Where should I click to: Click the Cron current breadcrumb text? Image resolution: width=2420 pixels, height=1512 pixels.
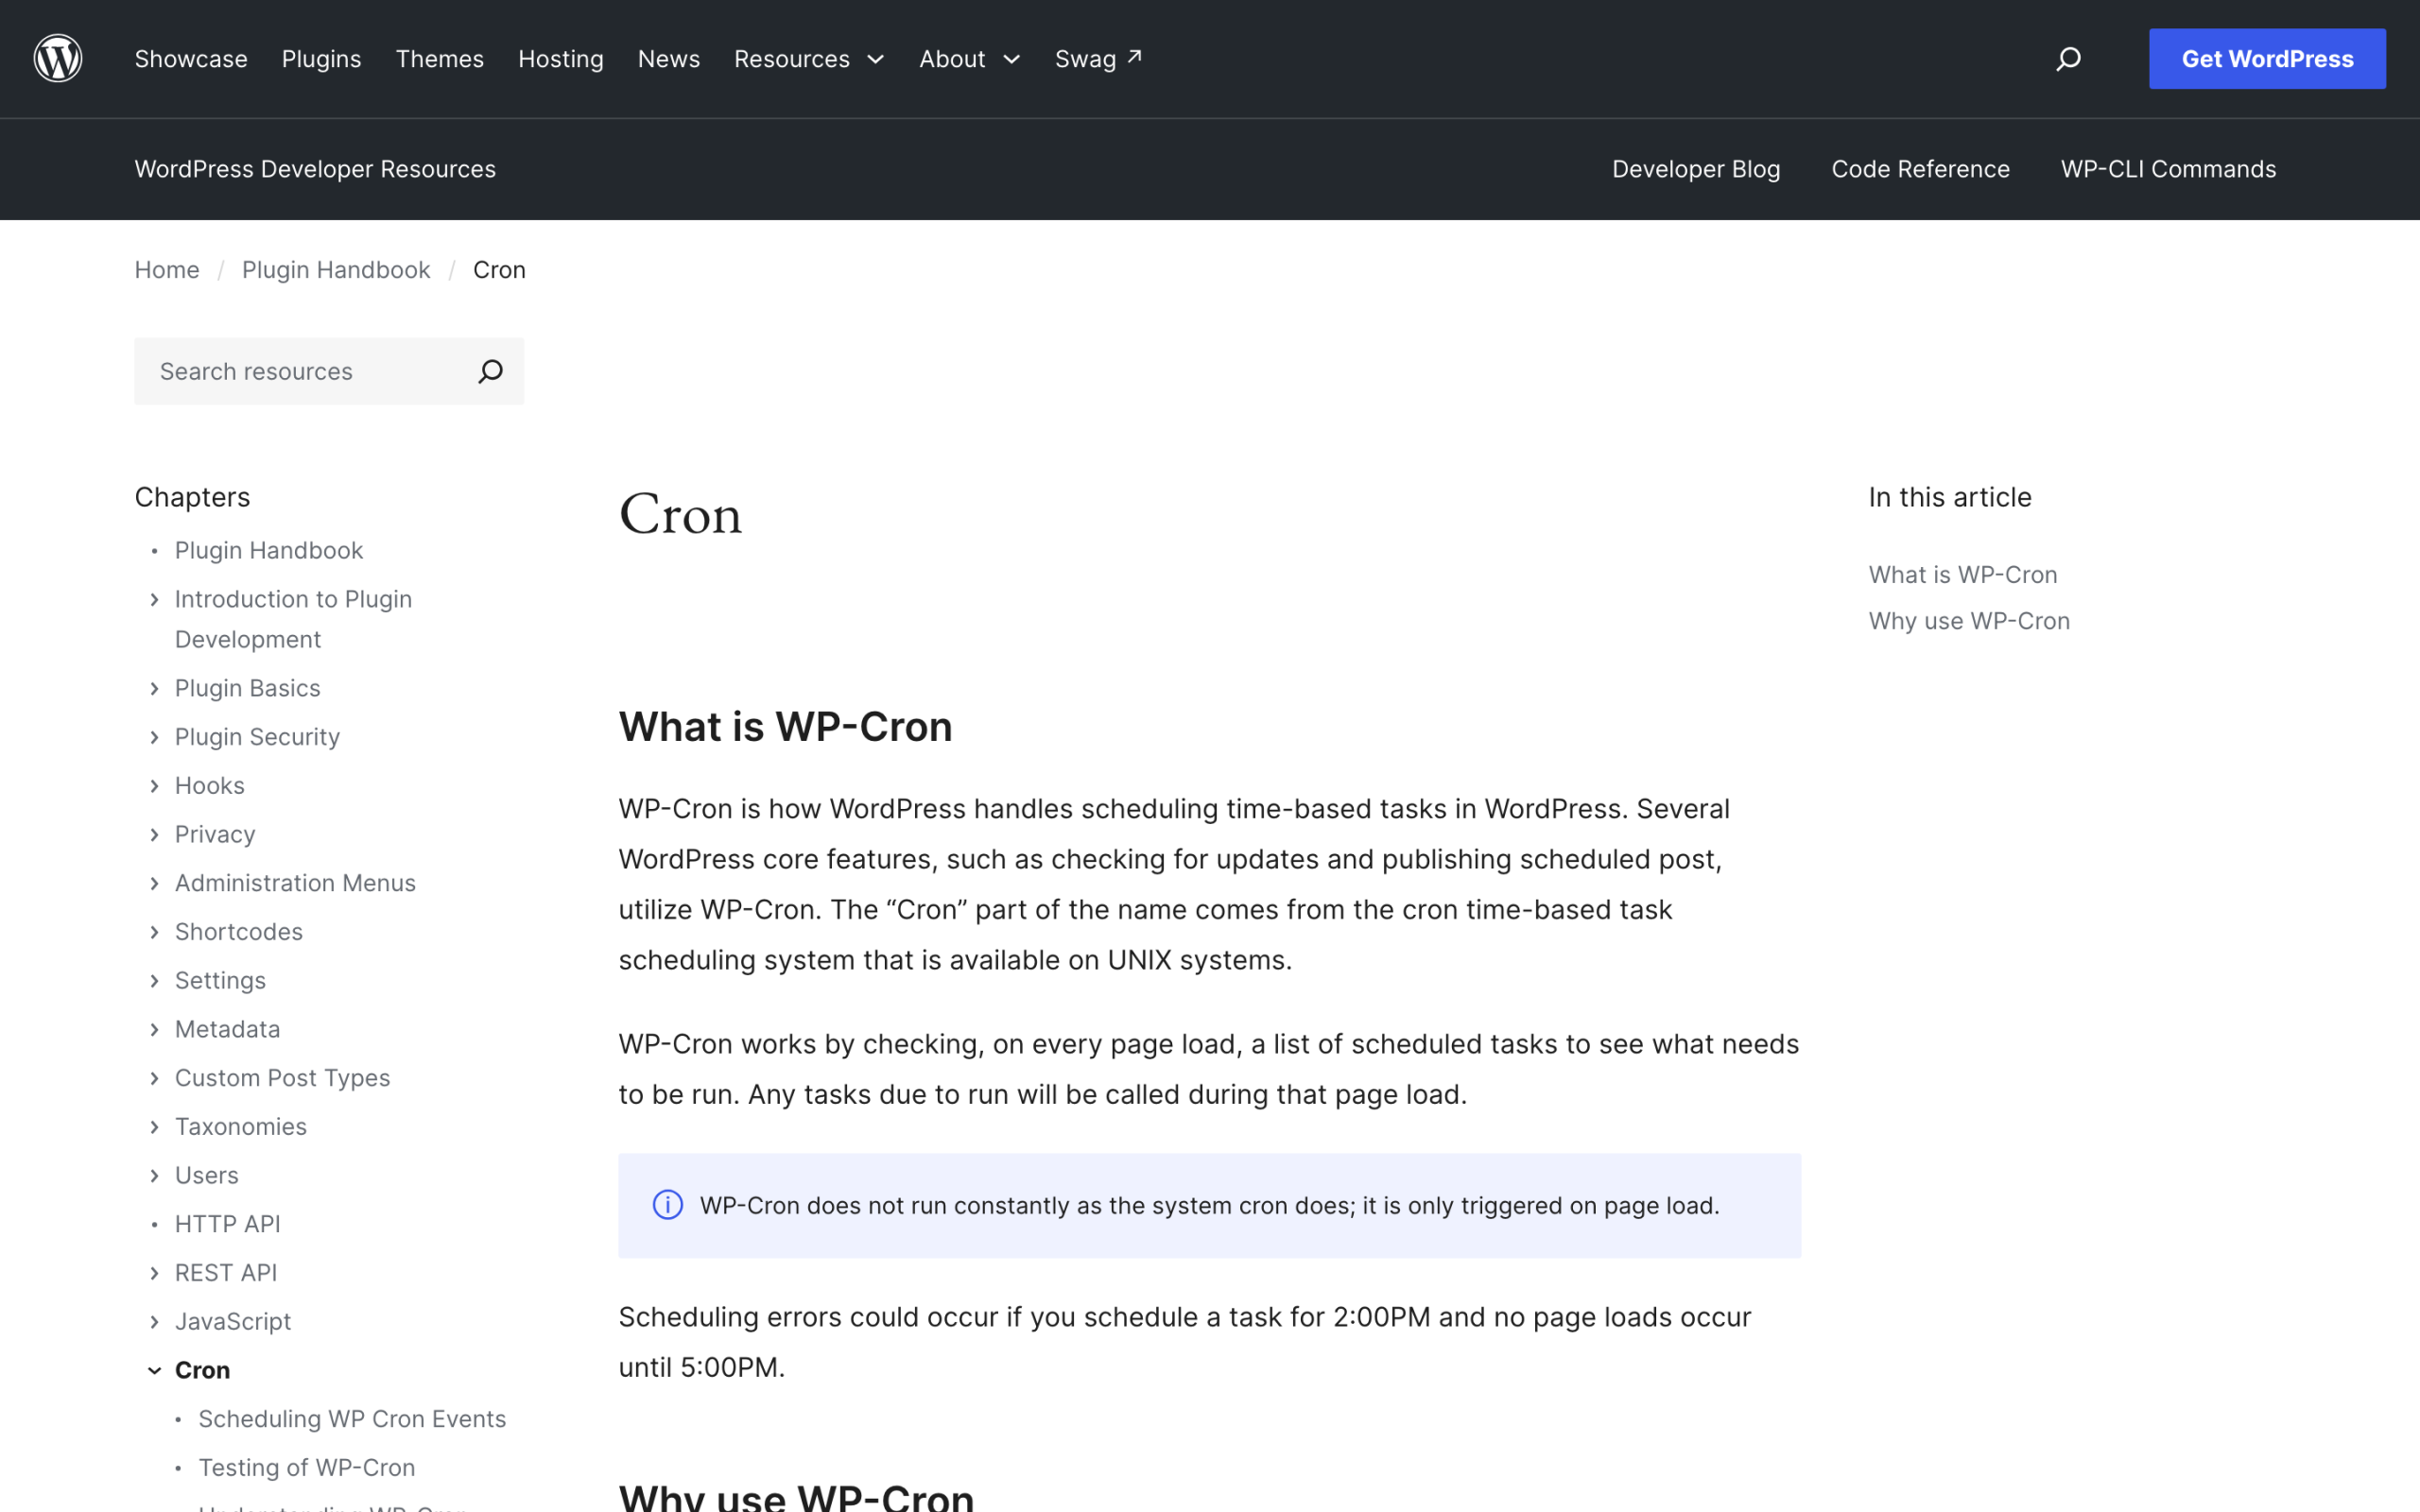click(499, 270)
